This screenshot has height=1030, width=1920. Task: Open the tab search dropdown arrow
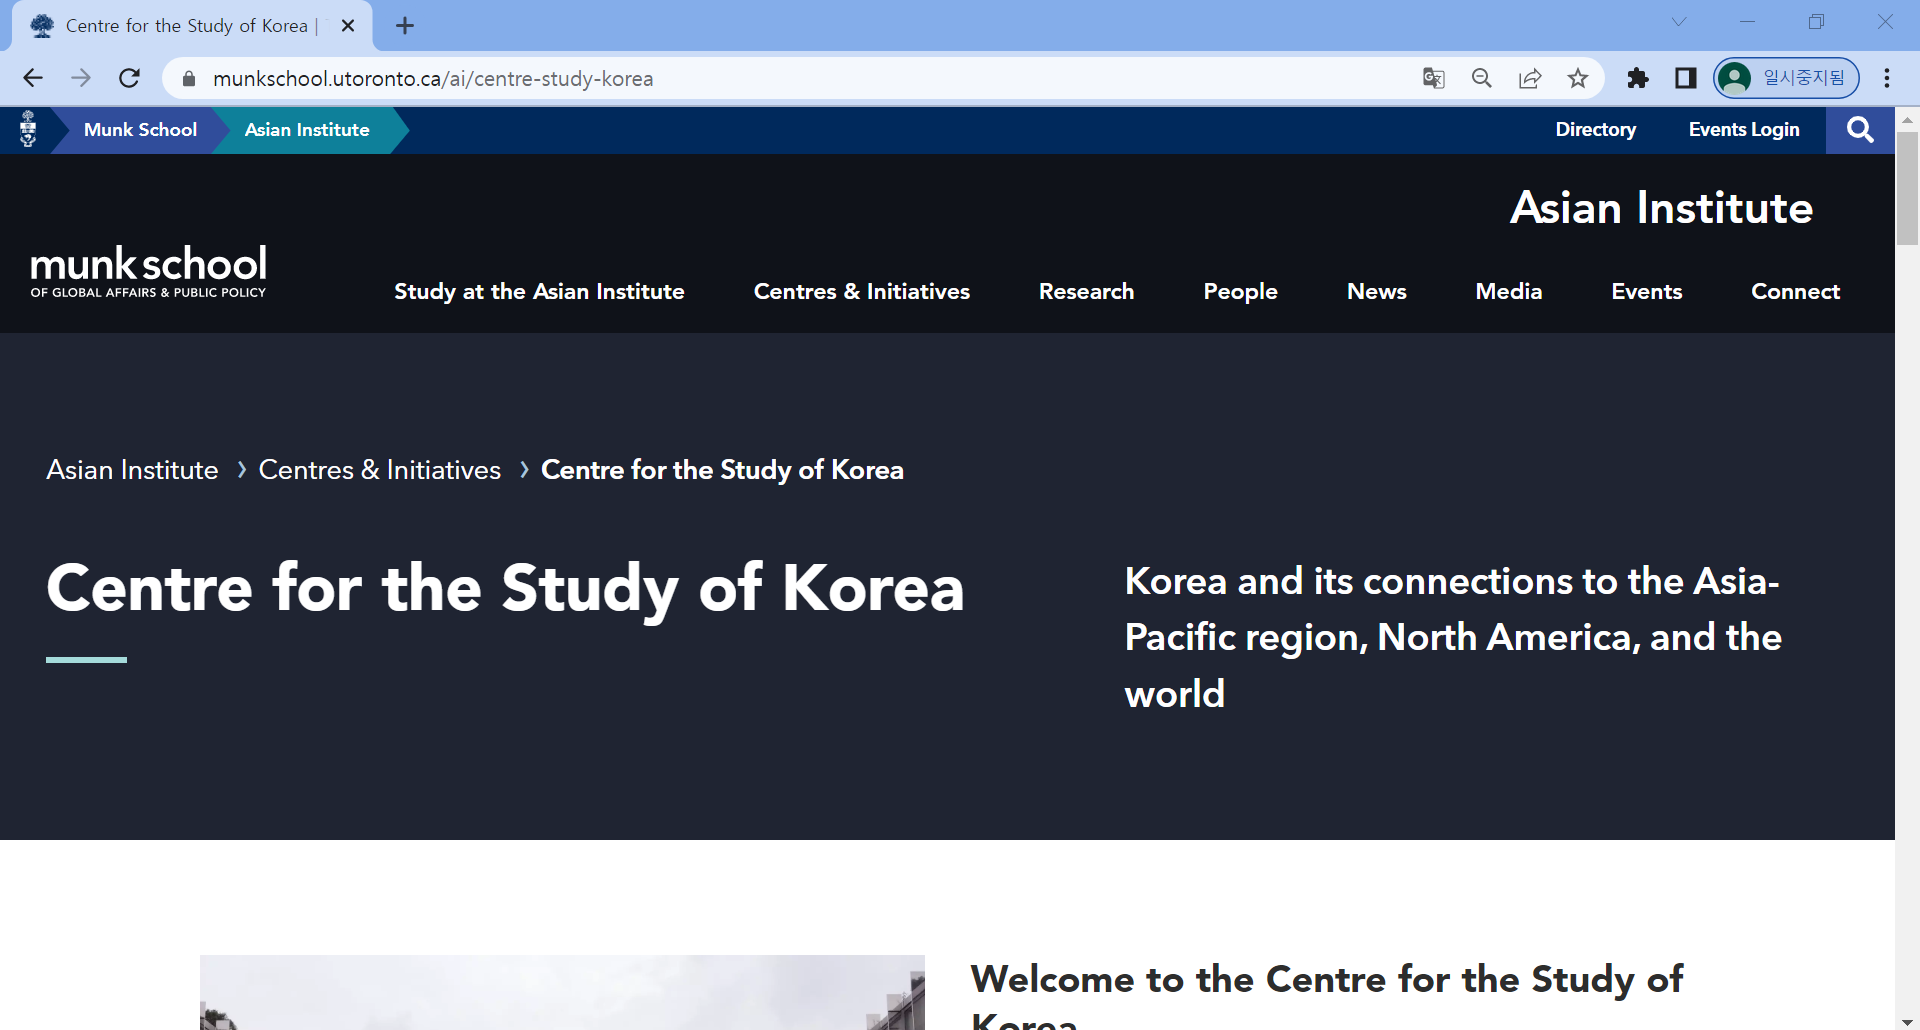click(x=1679, y=22)
